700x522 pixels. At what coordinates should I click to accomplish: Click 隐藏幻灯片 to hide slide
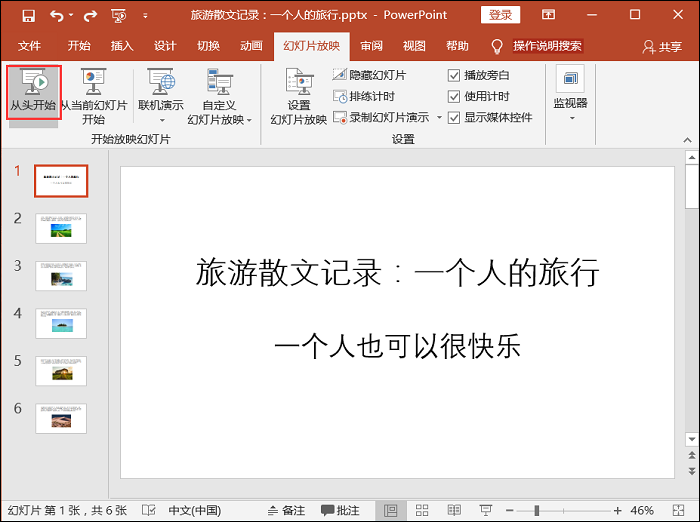point(369,75)
